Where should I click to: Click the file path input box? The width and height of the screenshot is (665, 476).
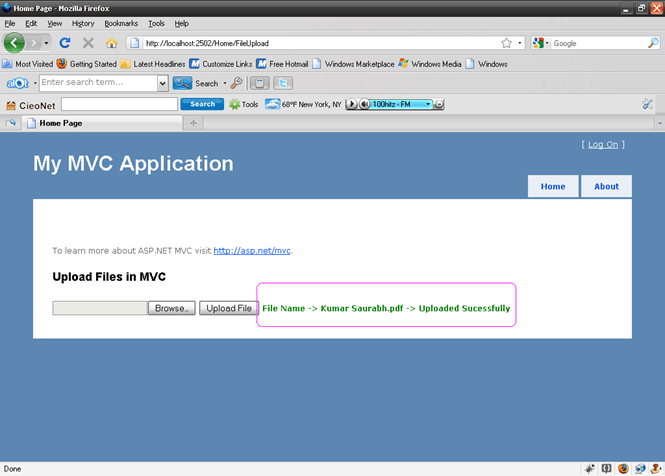tap(100, 308)
